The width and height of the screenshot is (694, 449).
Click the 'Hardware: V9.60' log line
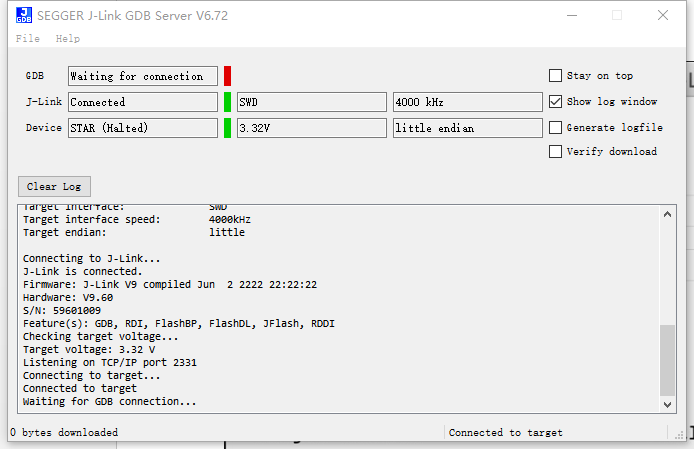point(68,298)
